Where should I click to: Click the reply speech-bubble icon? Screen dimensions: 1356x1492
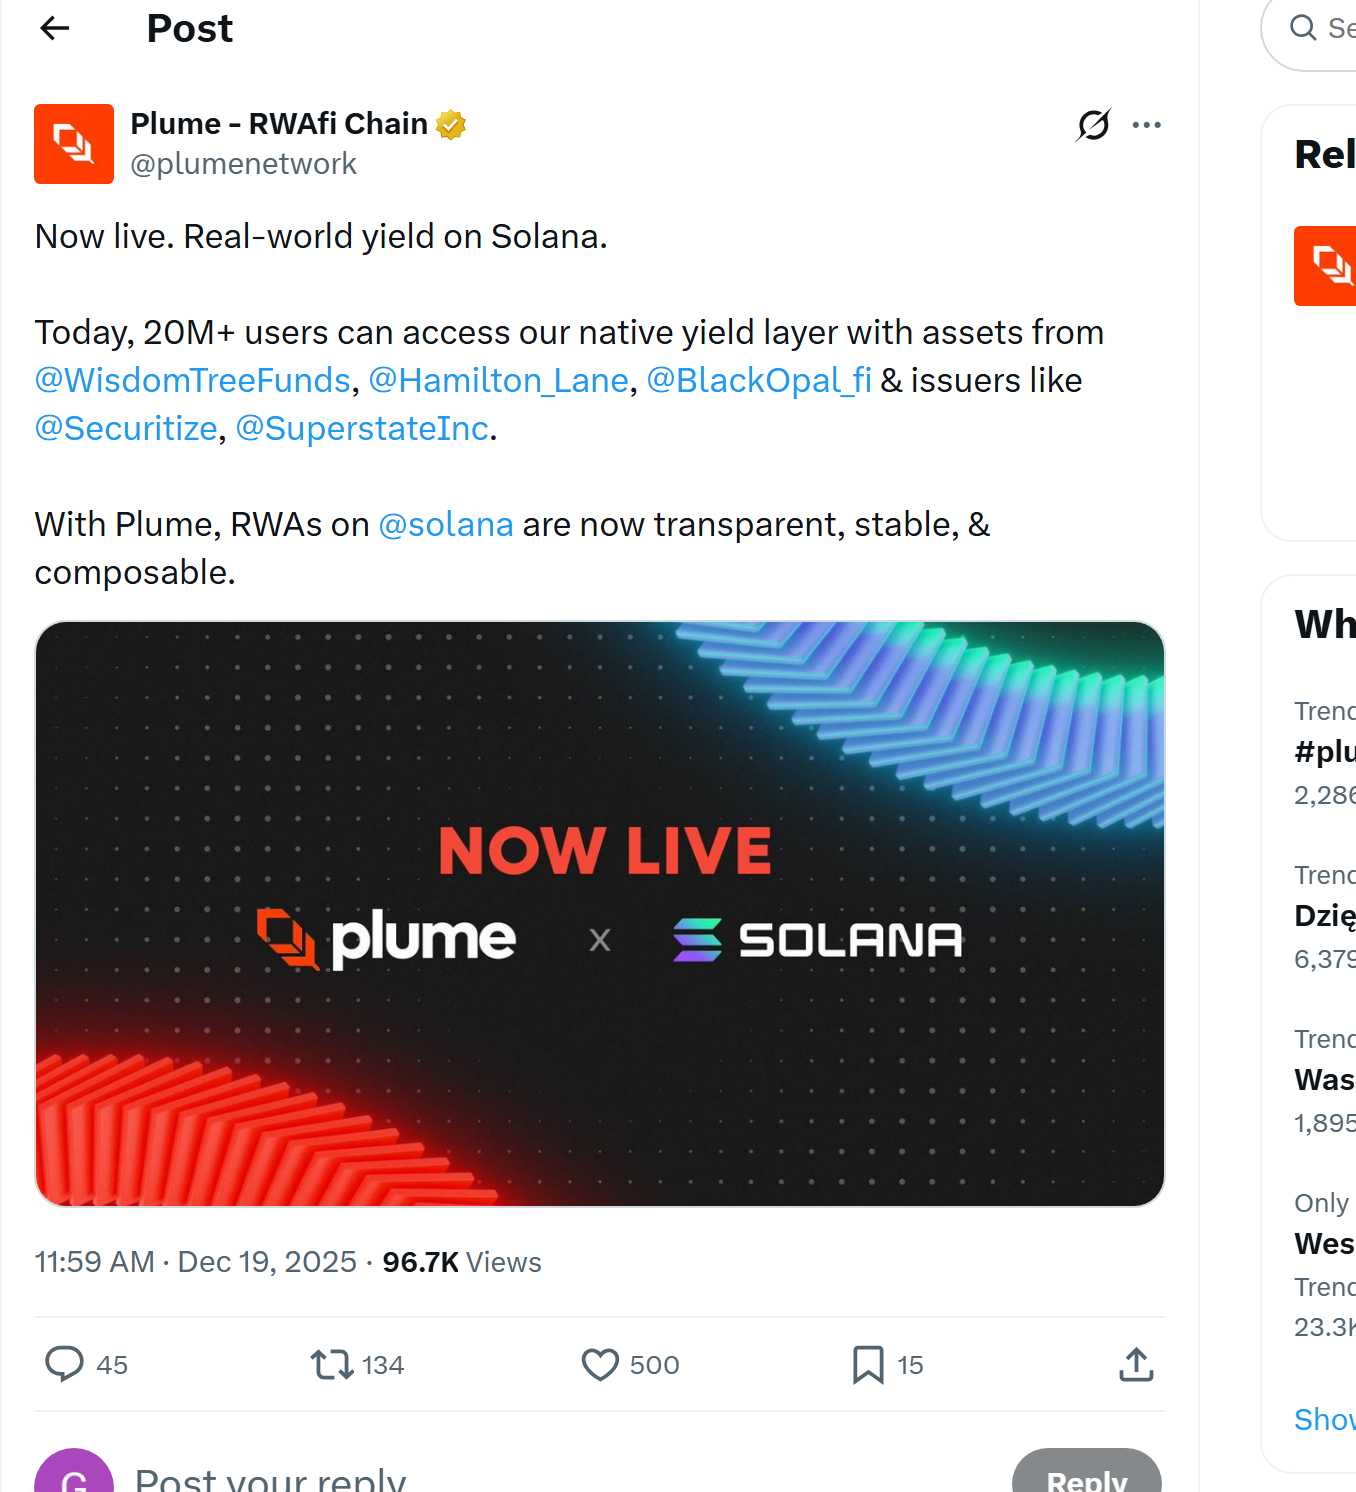[64, 1364]
